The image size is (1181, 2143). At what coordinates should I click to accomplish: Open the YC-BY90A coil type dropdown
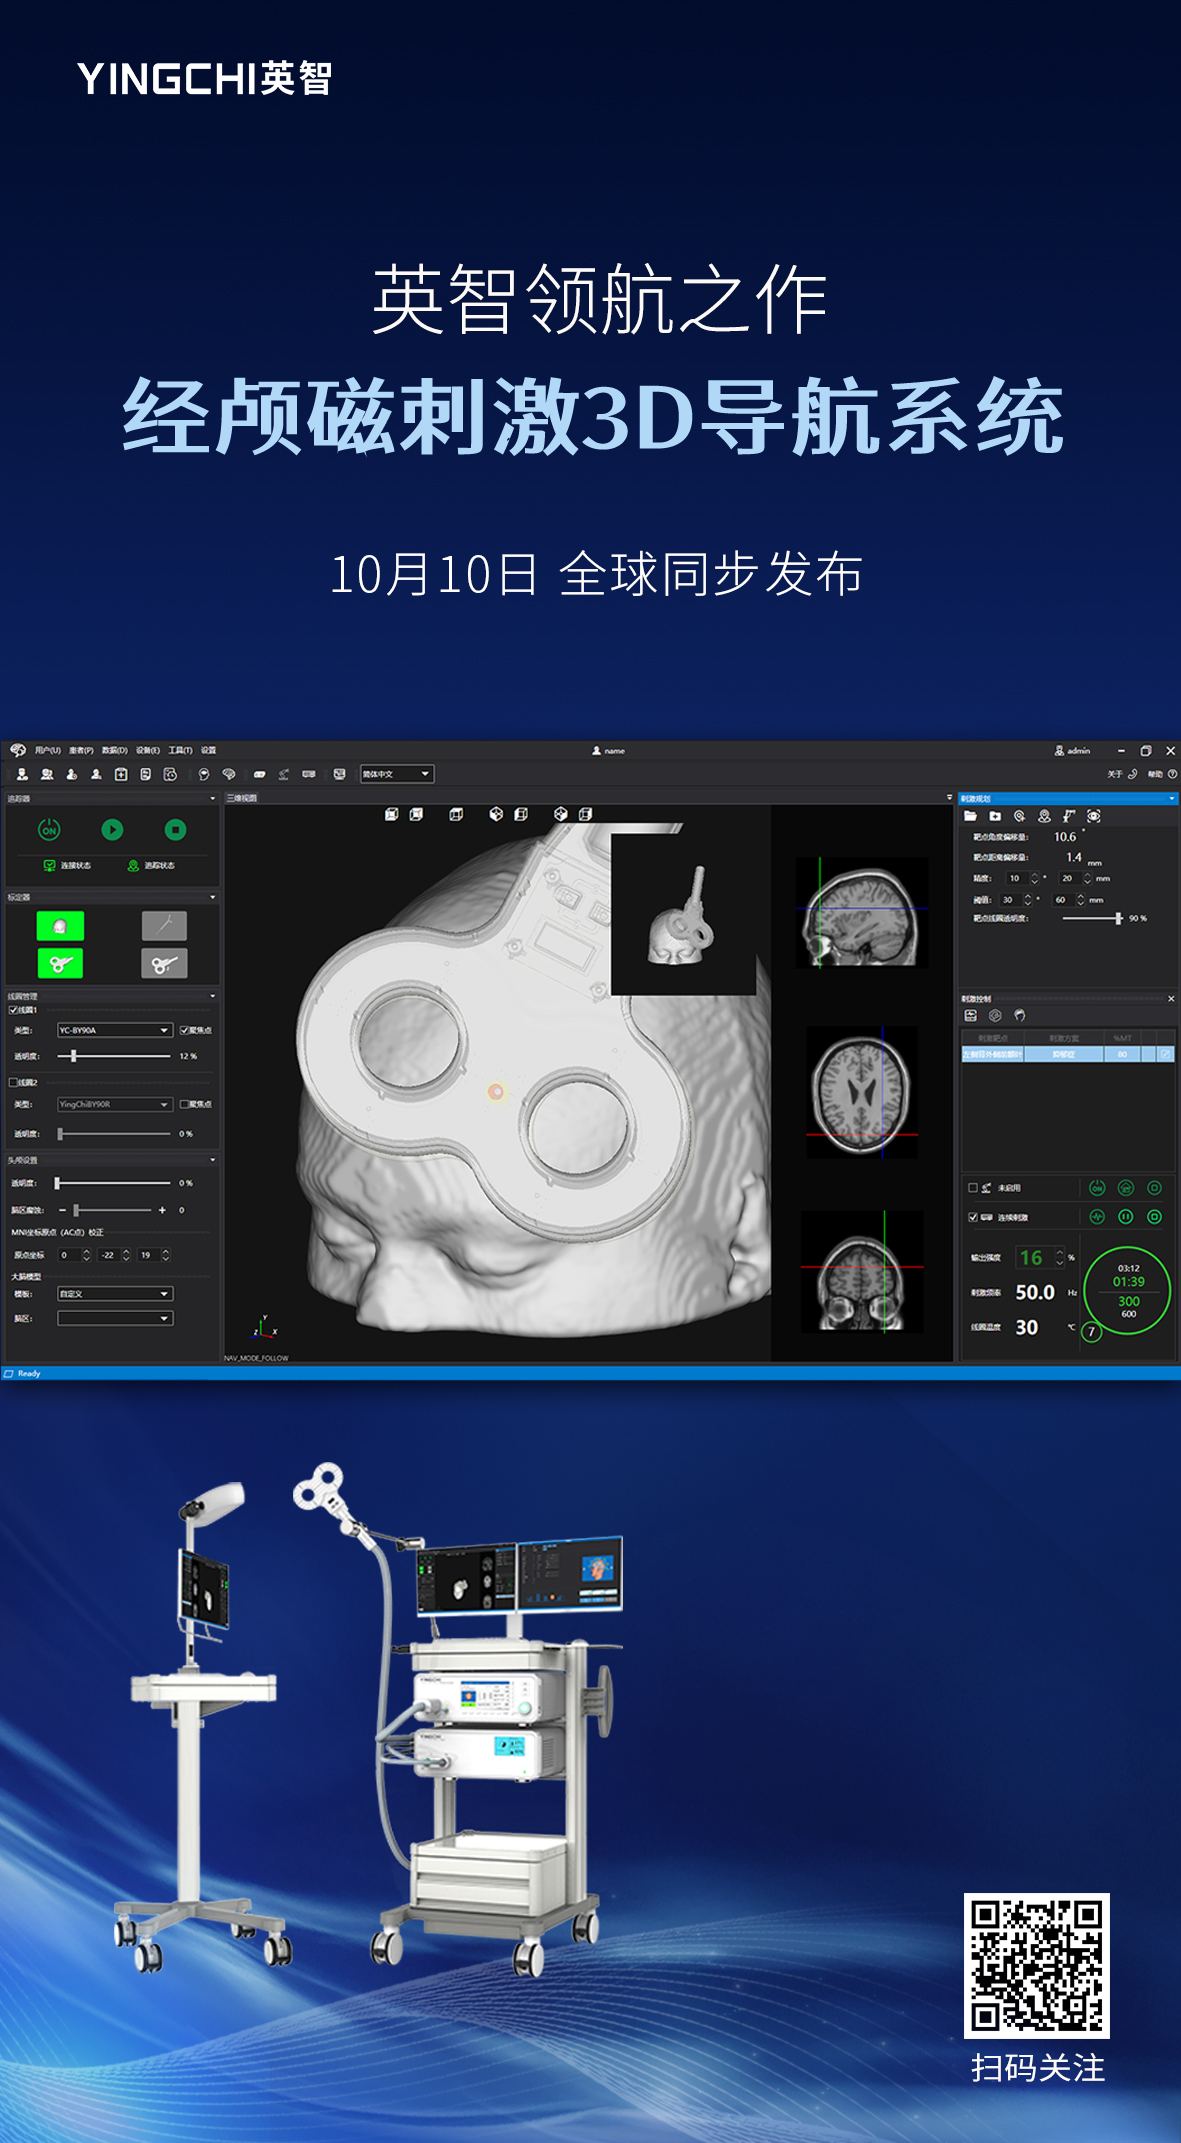click(x=115, y=1030)
